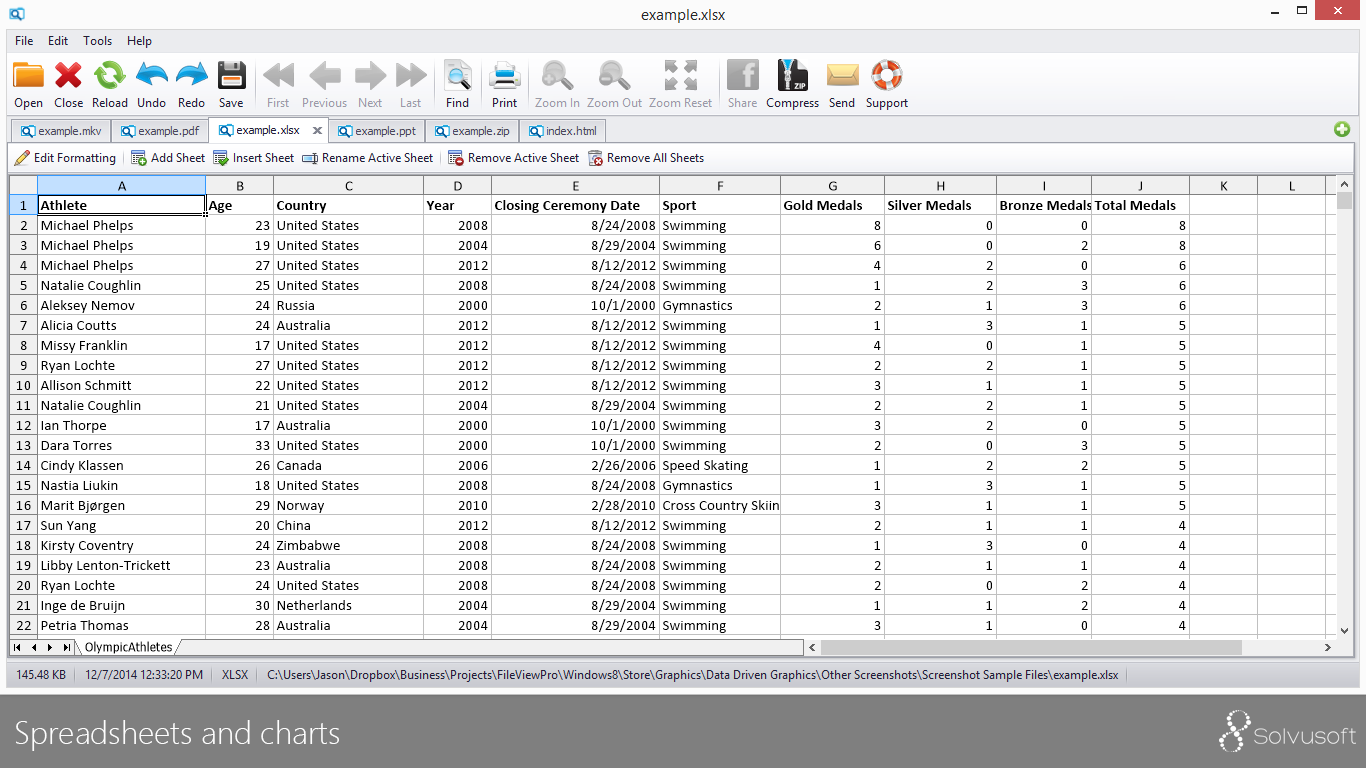This screenshot has height=768, width=1366.
Task: Switch to the example.pdf tab
Action: (159, 131)
